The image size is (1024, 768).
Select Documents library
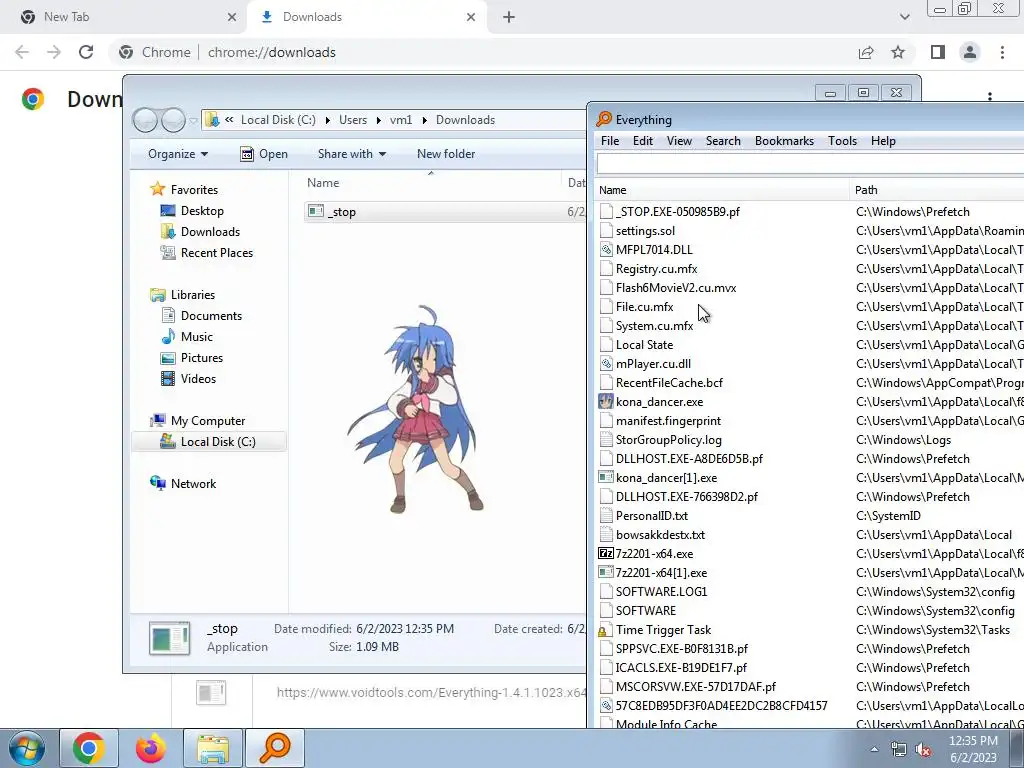[x=211, y=315]
